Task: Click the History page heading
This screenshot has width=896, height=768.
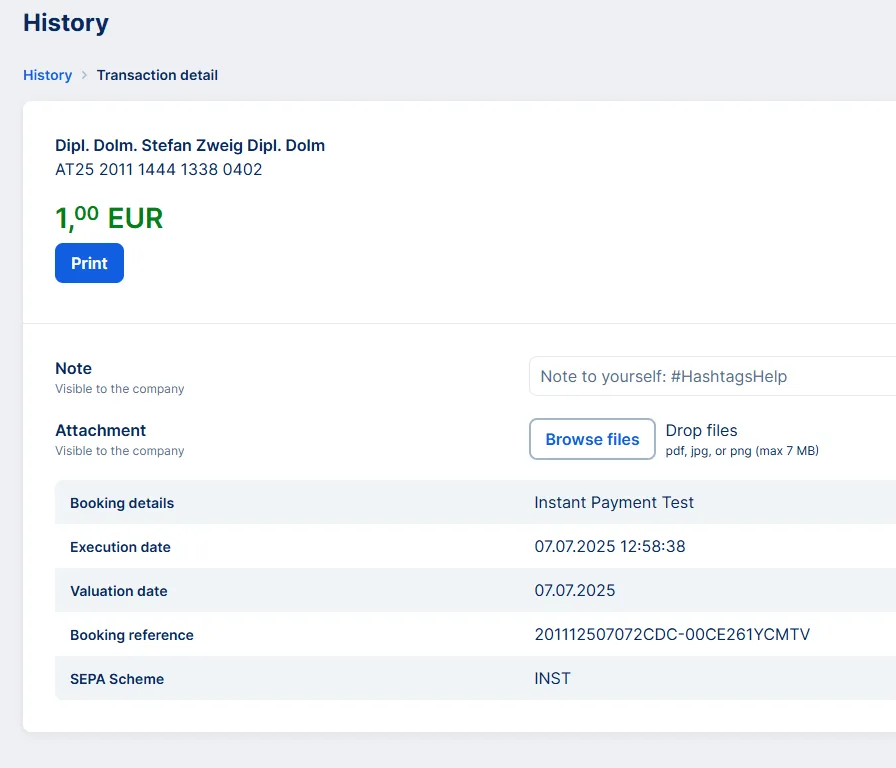Action: 66,23
